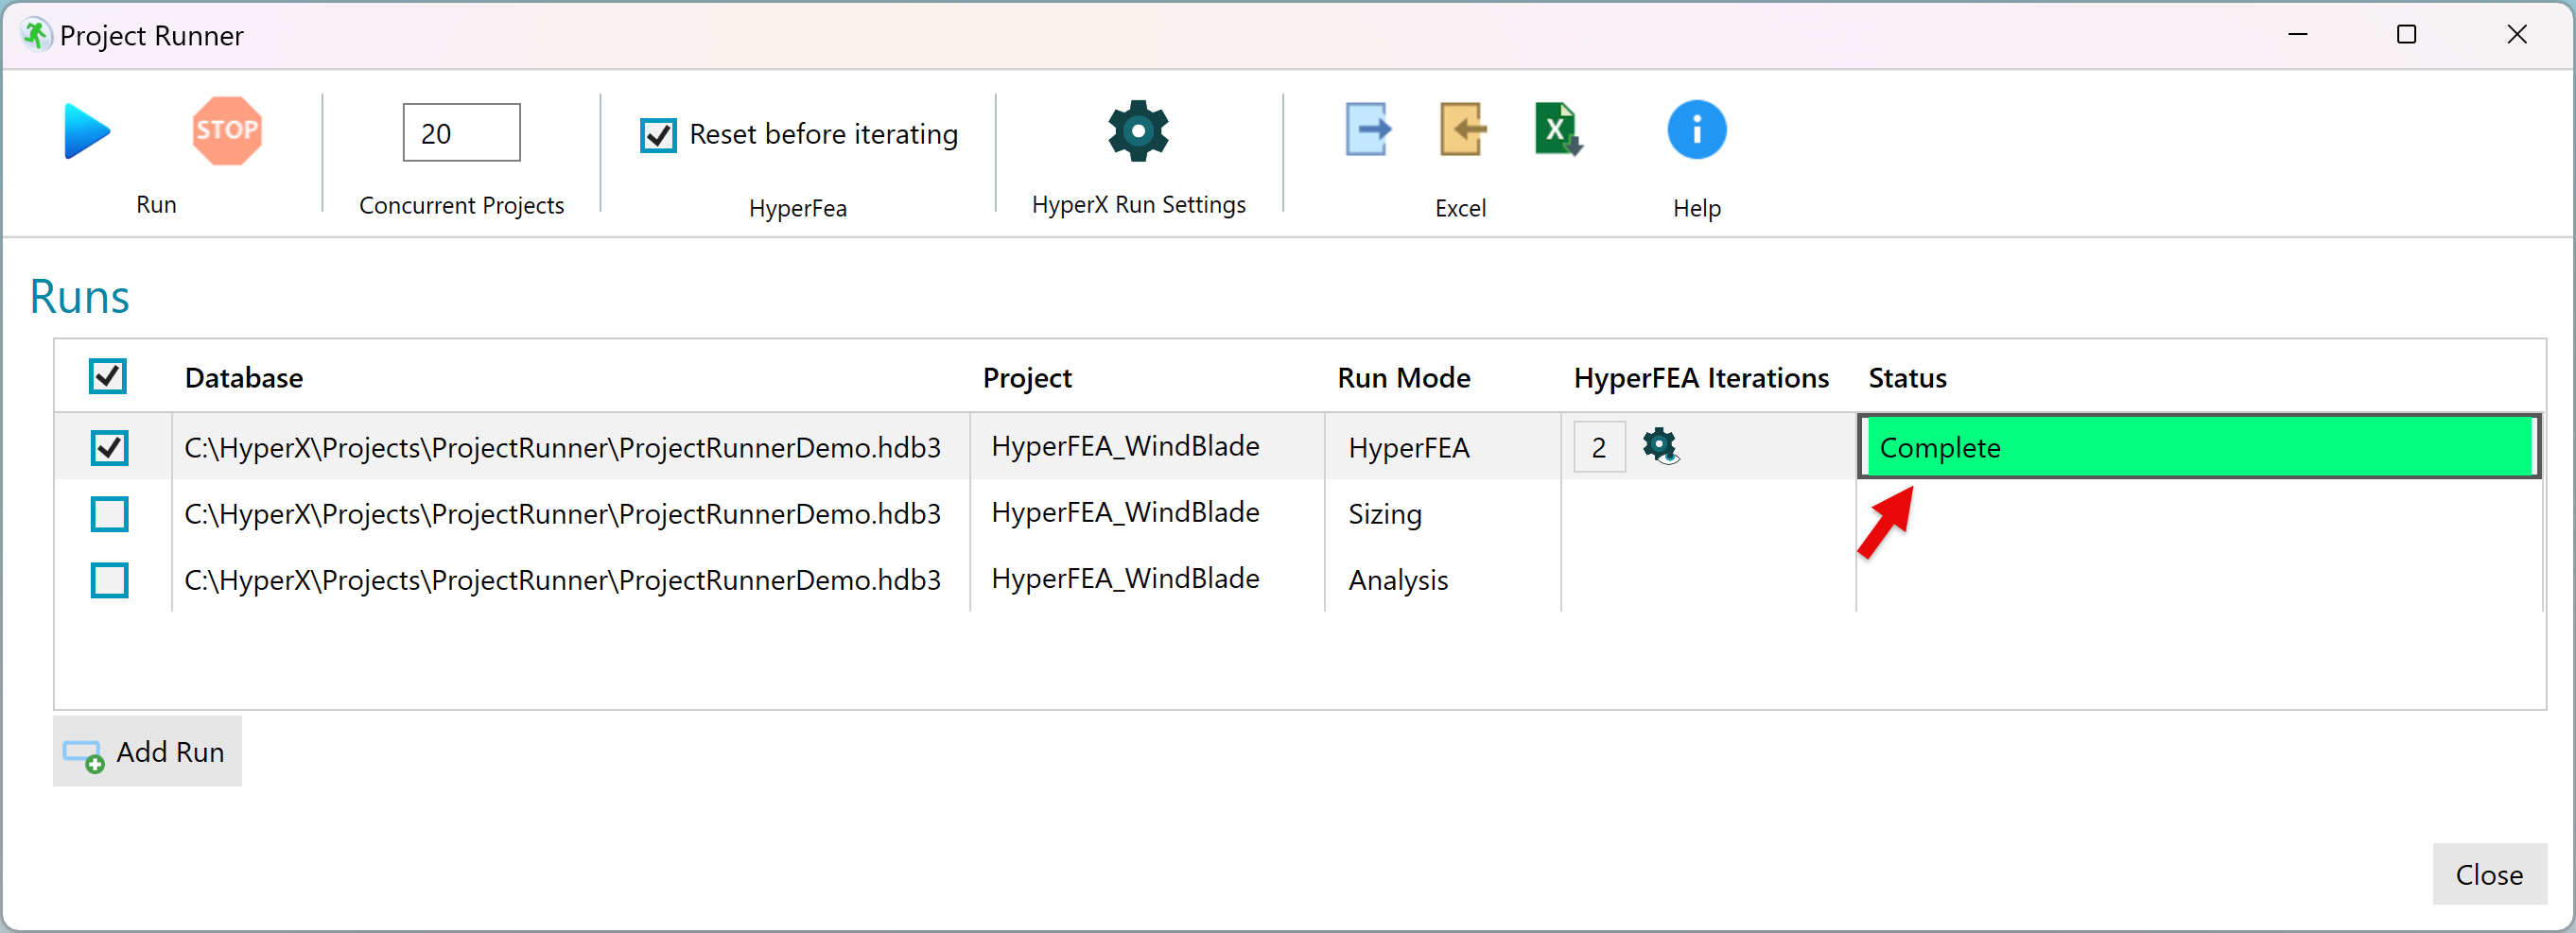Click the Status column header
Image resolution: width=2576 pixels, height=933 pixels.
click(1907, 378)
